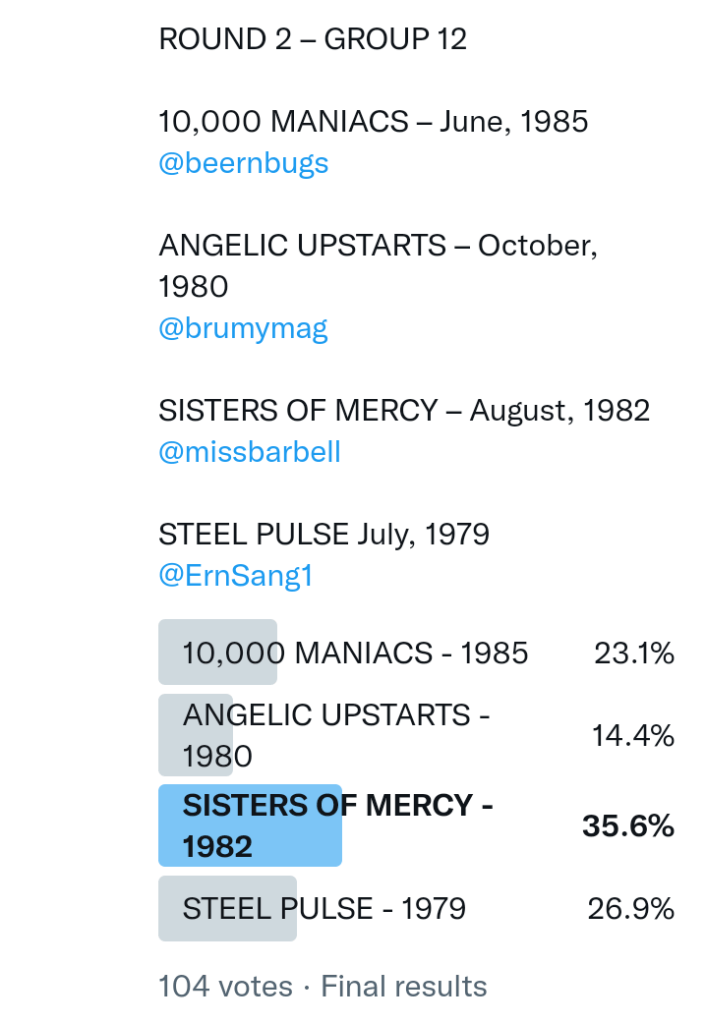Viewport: 706px width, 1023px height.
Task: Click the bold SISTERS OF MERCY - 1982 poll label
Action: pyautogui.click(x=338, y=826)
